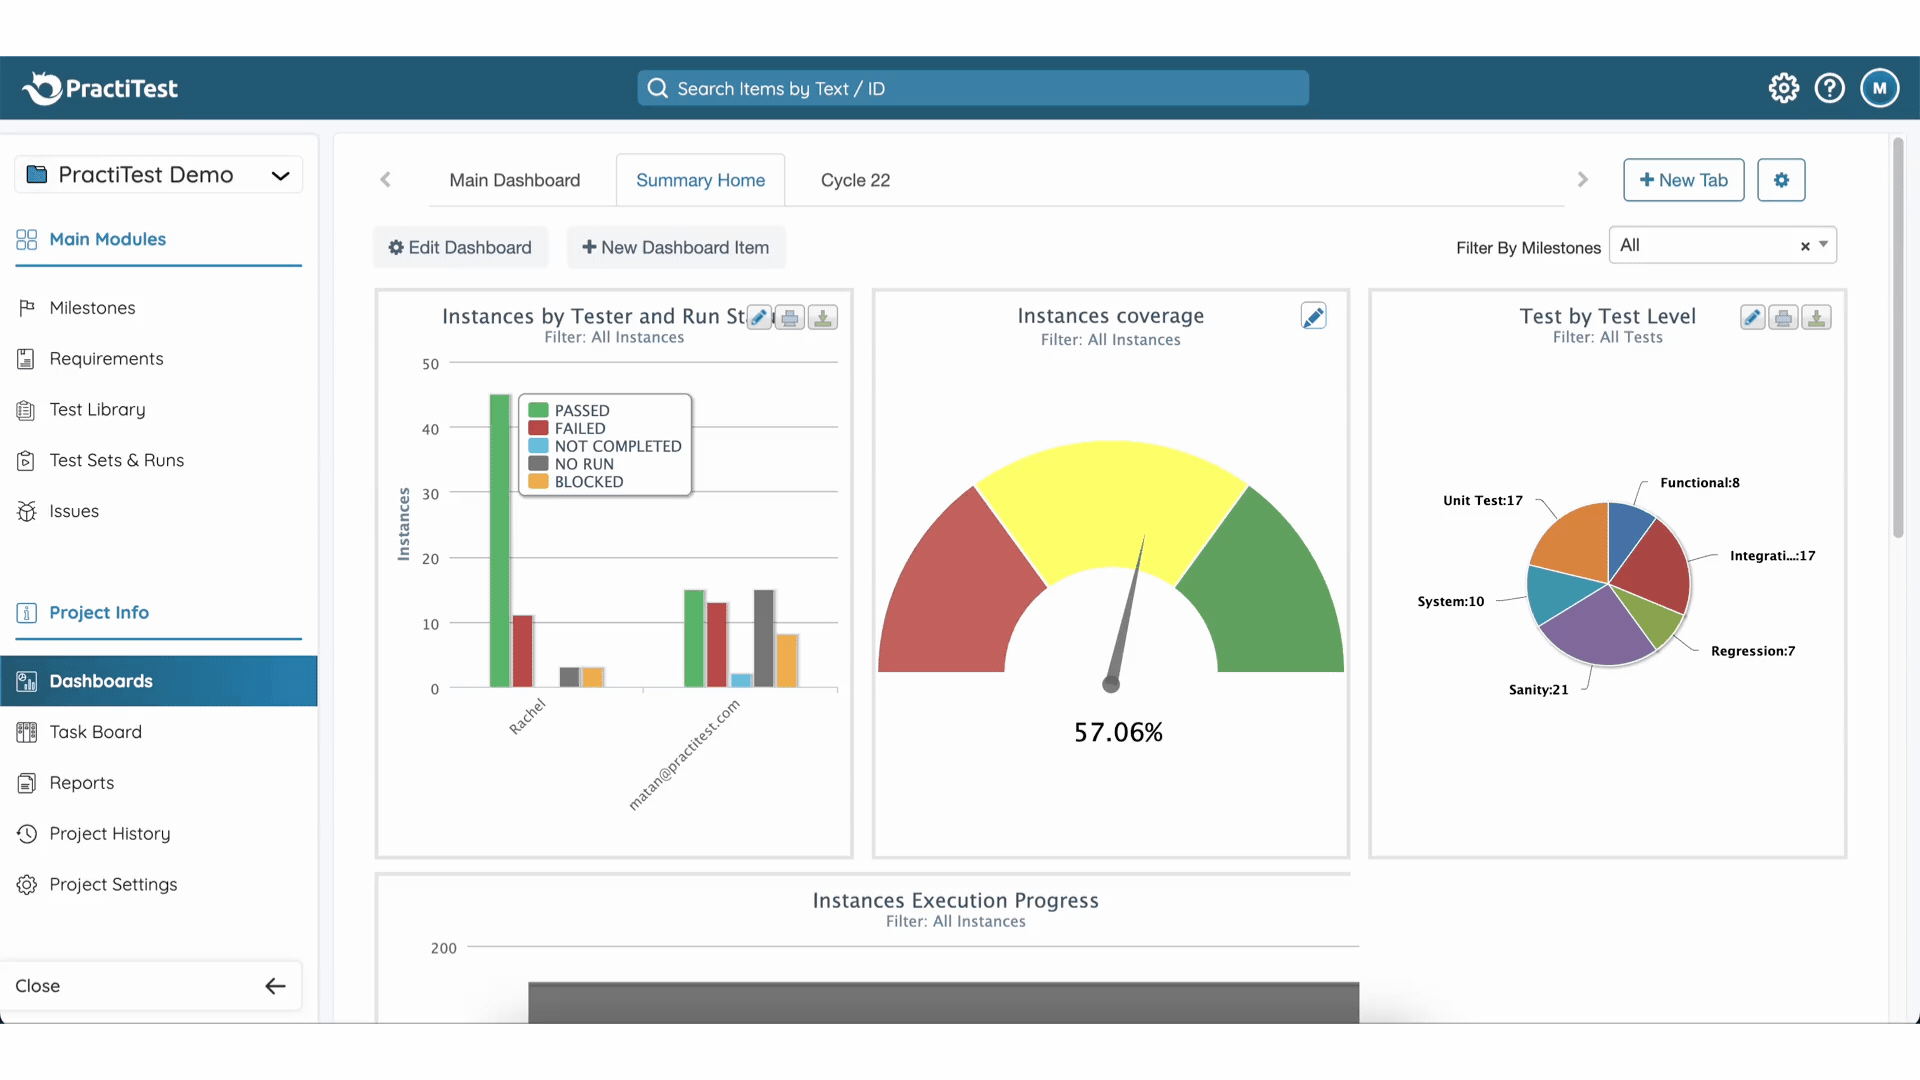Click New Dashboard Item button
1920x1080 pixels.
pyautogui.click(x=675, y=247)
